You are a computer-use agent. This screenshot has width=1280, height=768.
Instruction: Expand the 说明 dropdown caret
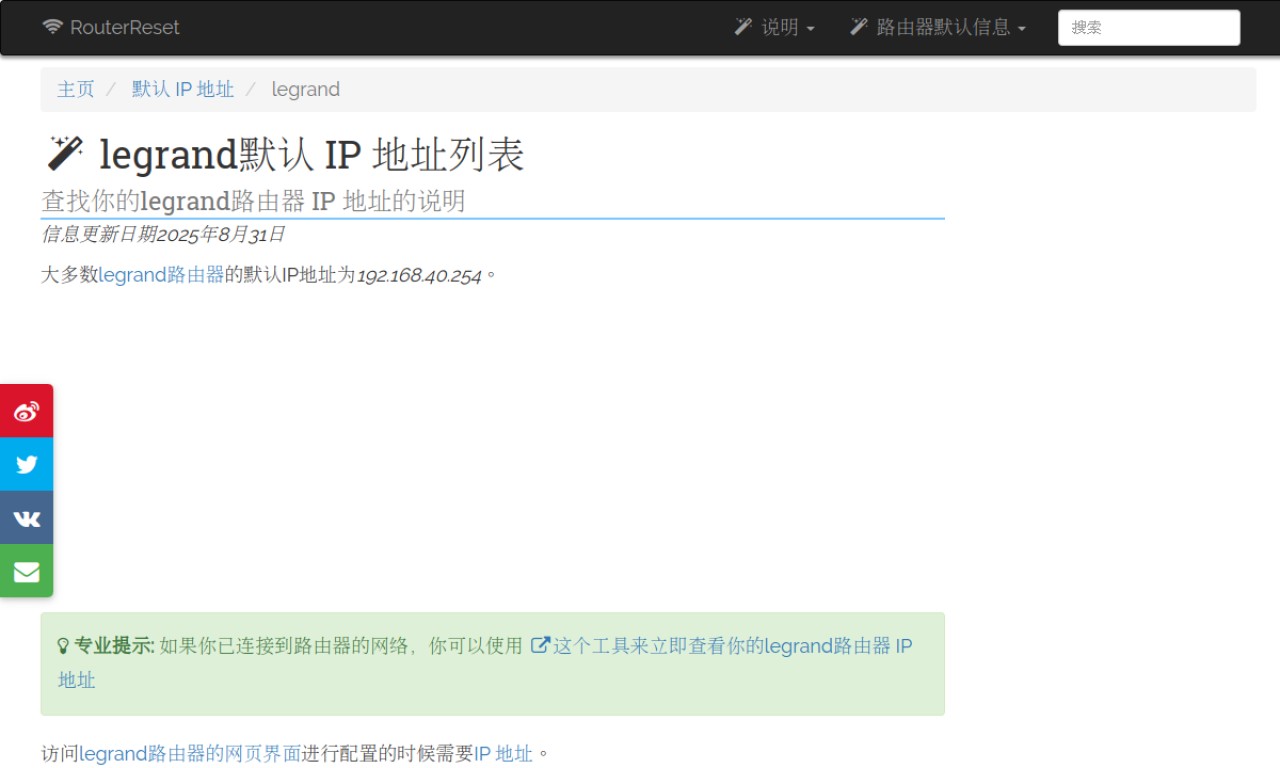[810, 29]
